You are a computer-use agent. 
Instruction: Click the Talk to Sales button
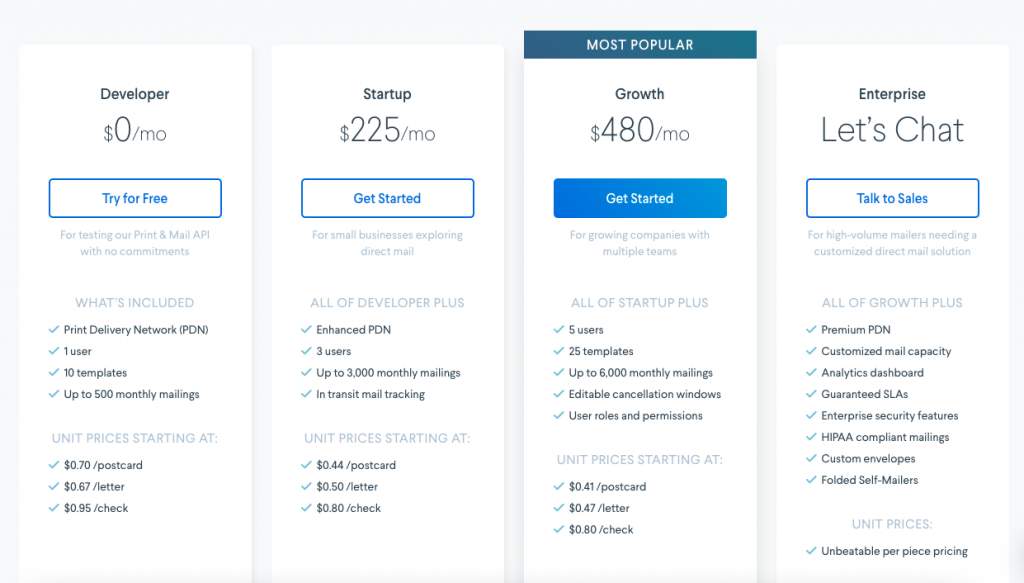(892, 198)
